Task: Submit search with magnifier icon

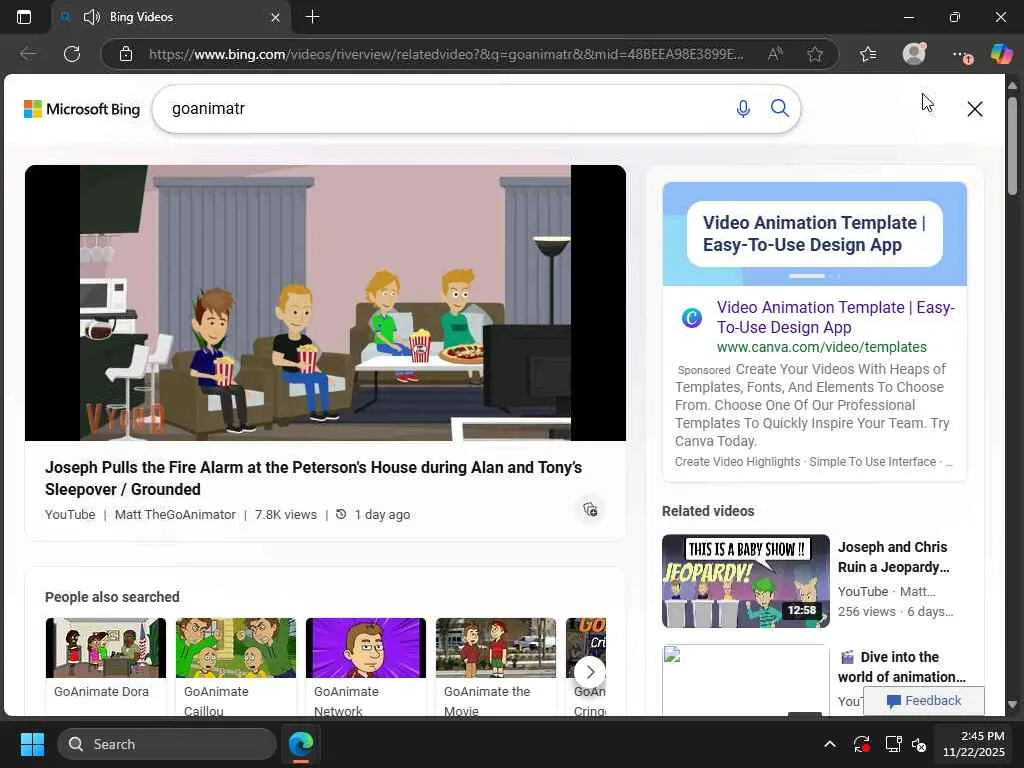Action: [780, 108]
